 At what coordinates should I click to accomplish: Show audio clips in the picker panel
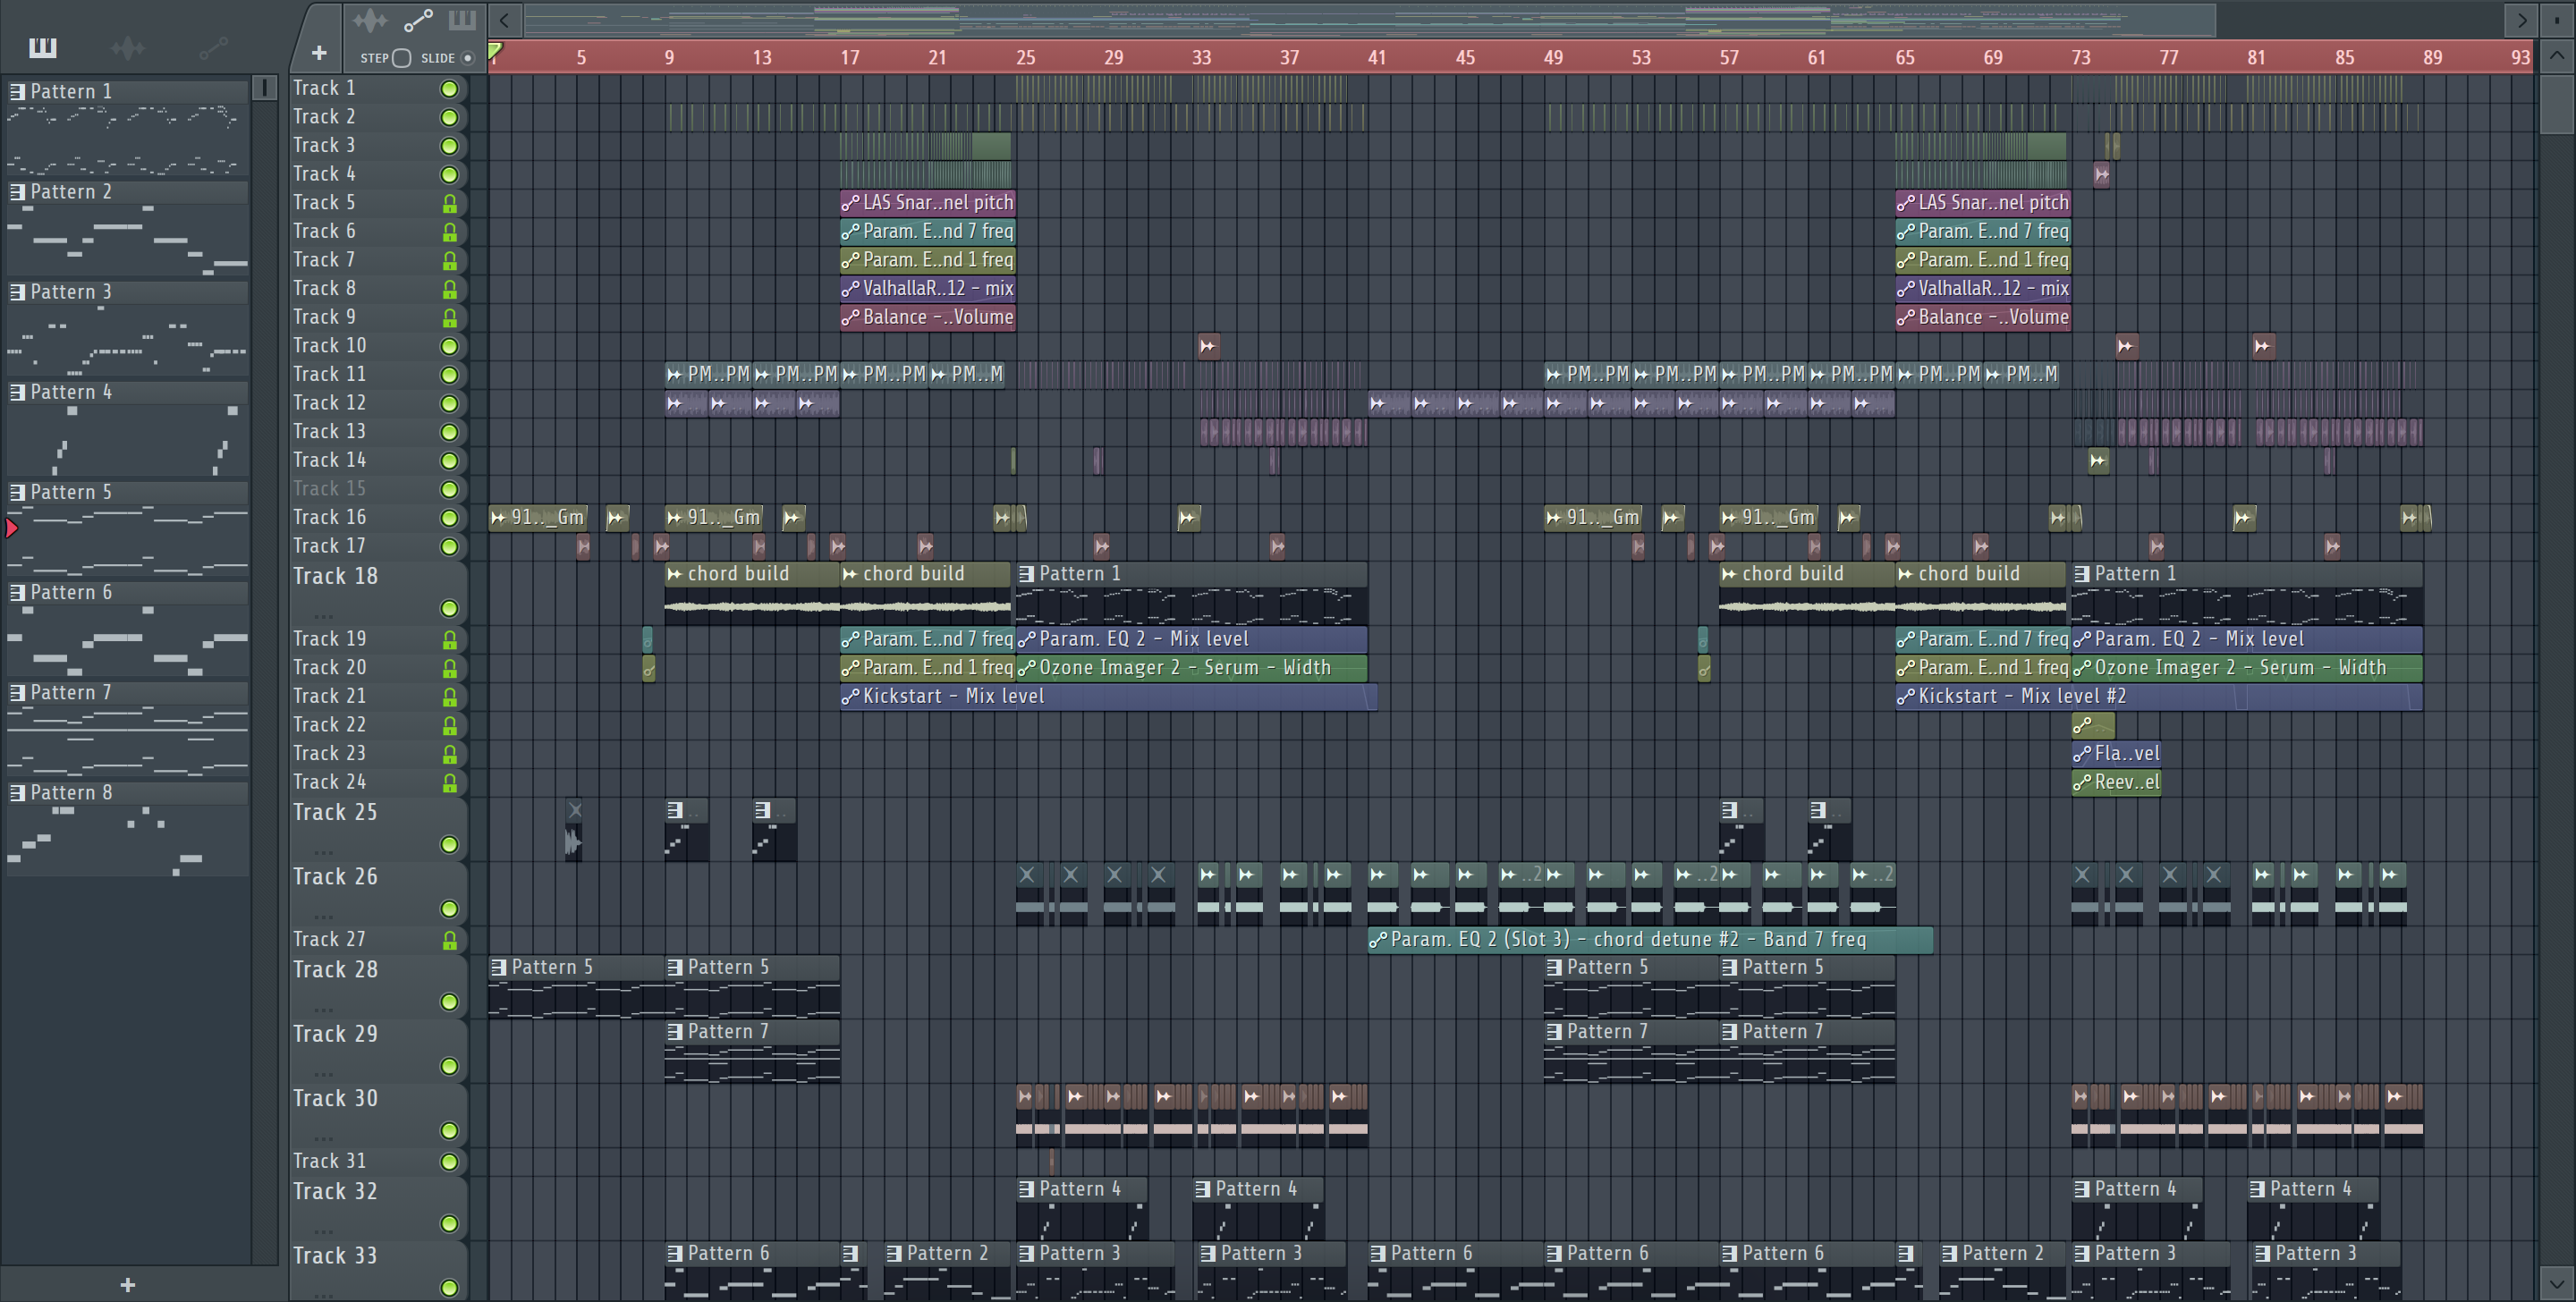pos(128,47)
